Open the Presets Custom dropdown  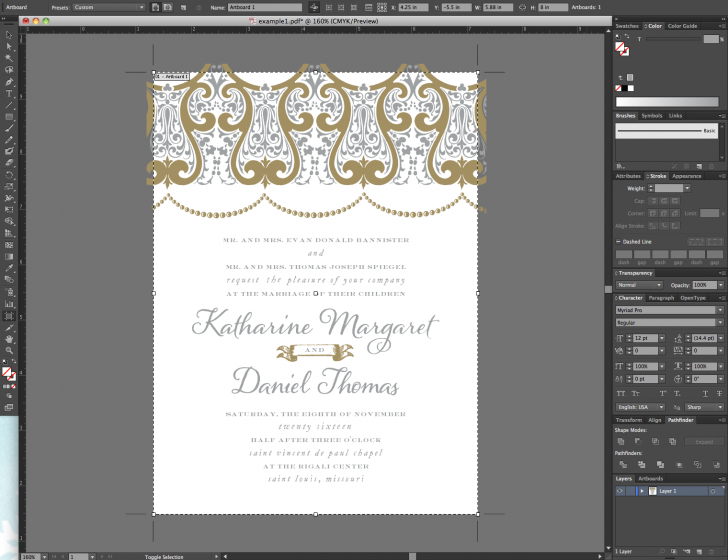coord(109,7)
